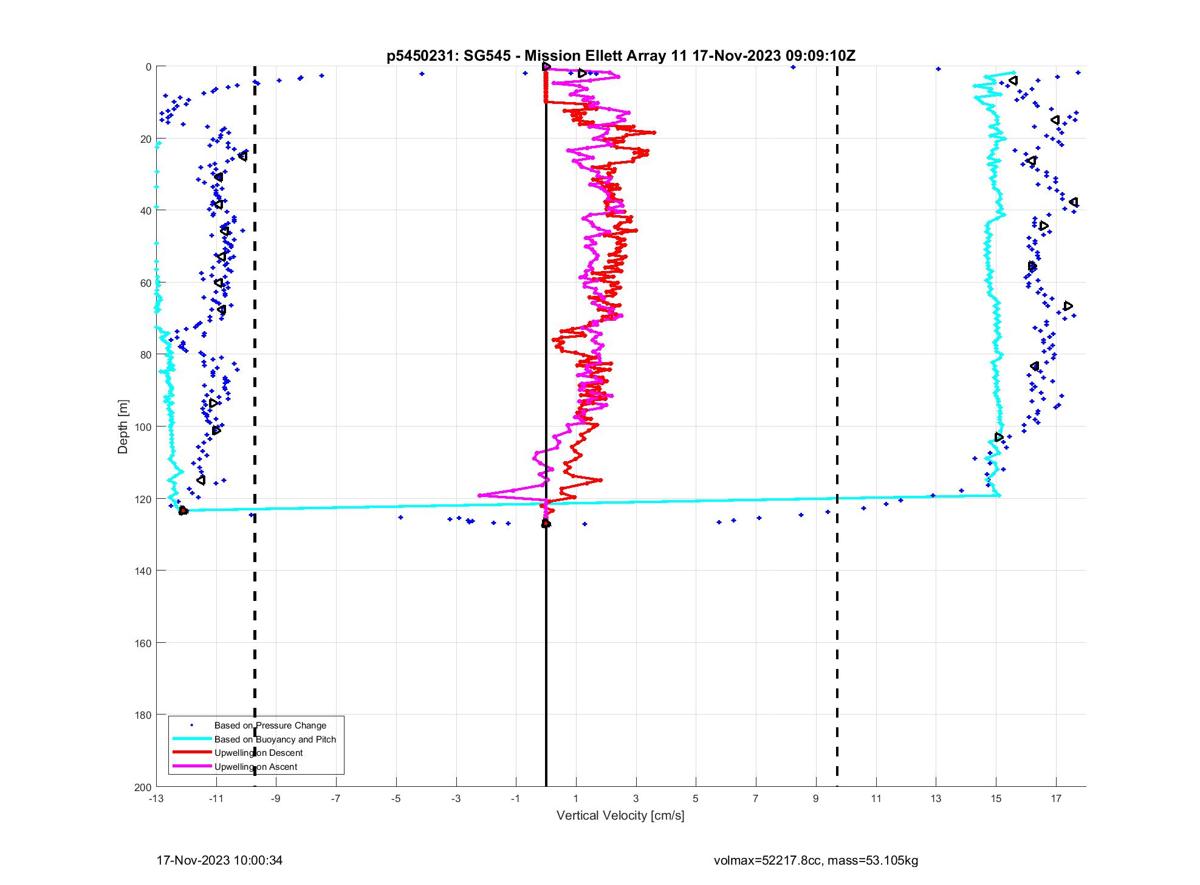
Task: Click the cyan line sample in the legend
Action: coord(191,739)
